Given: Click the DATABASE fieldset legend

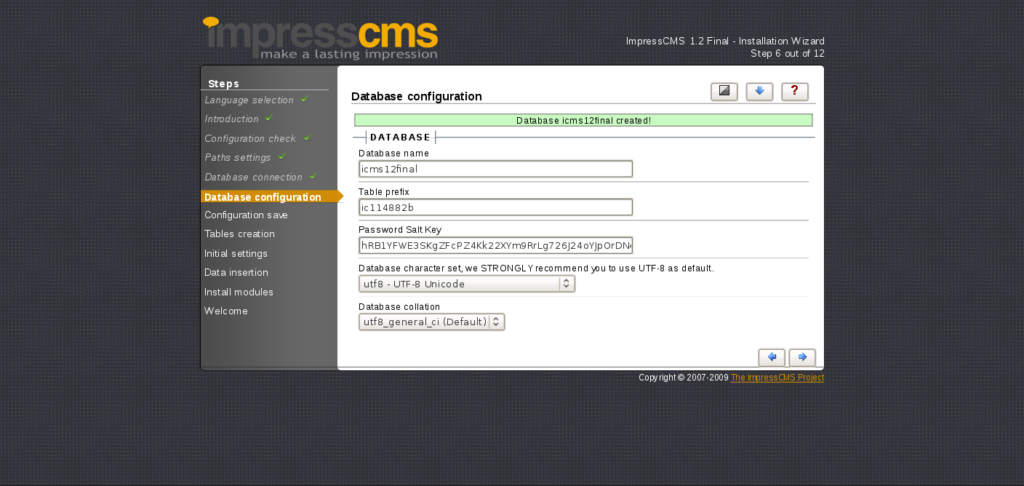Looking at the screenshot, I should 400,137.
